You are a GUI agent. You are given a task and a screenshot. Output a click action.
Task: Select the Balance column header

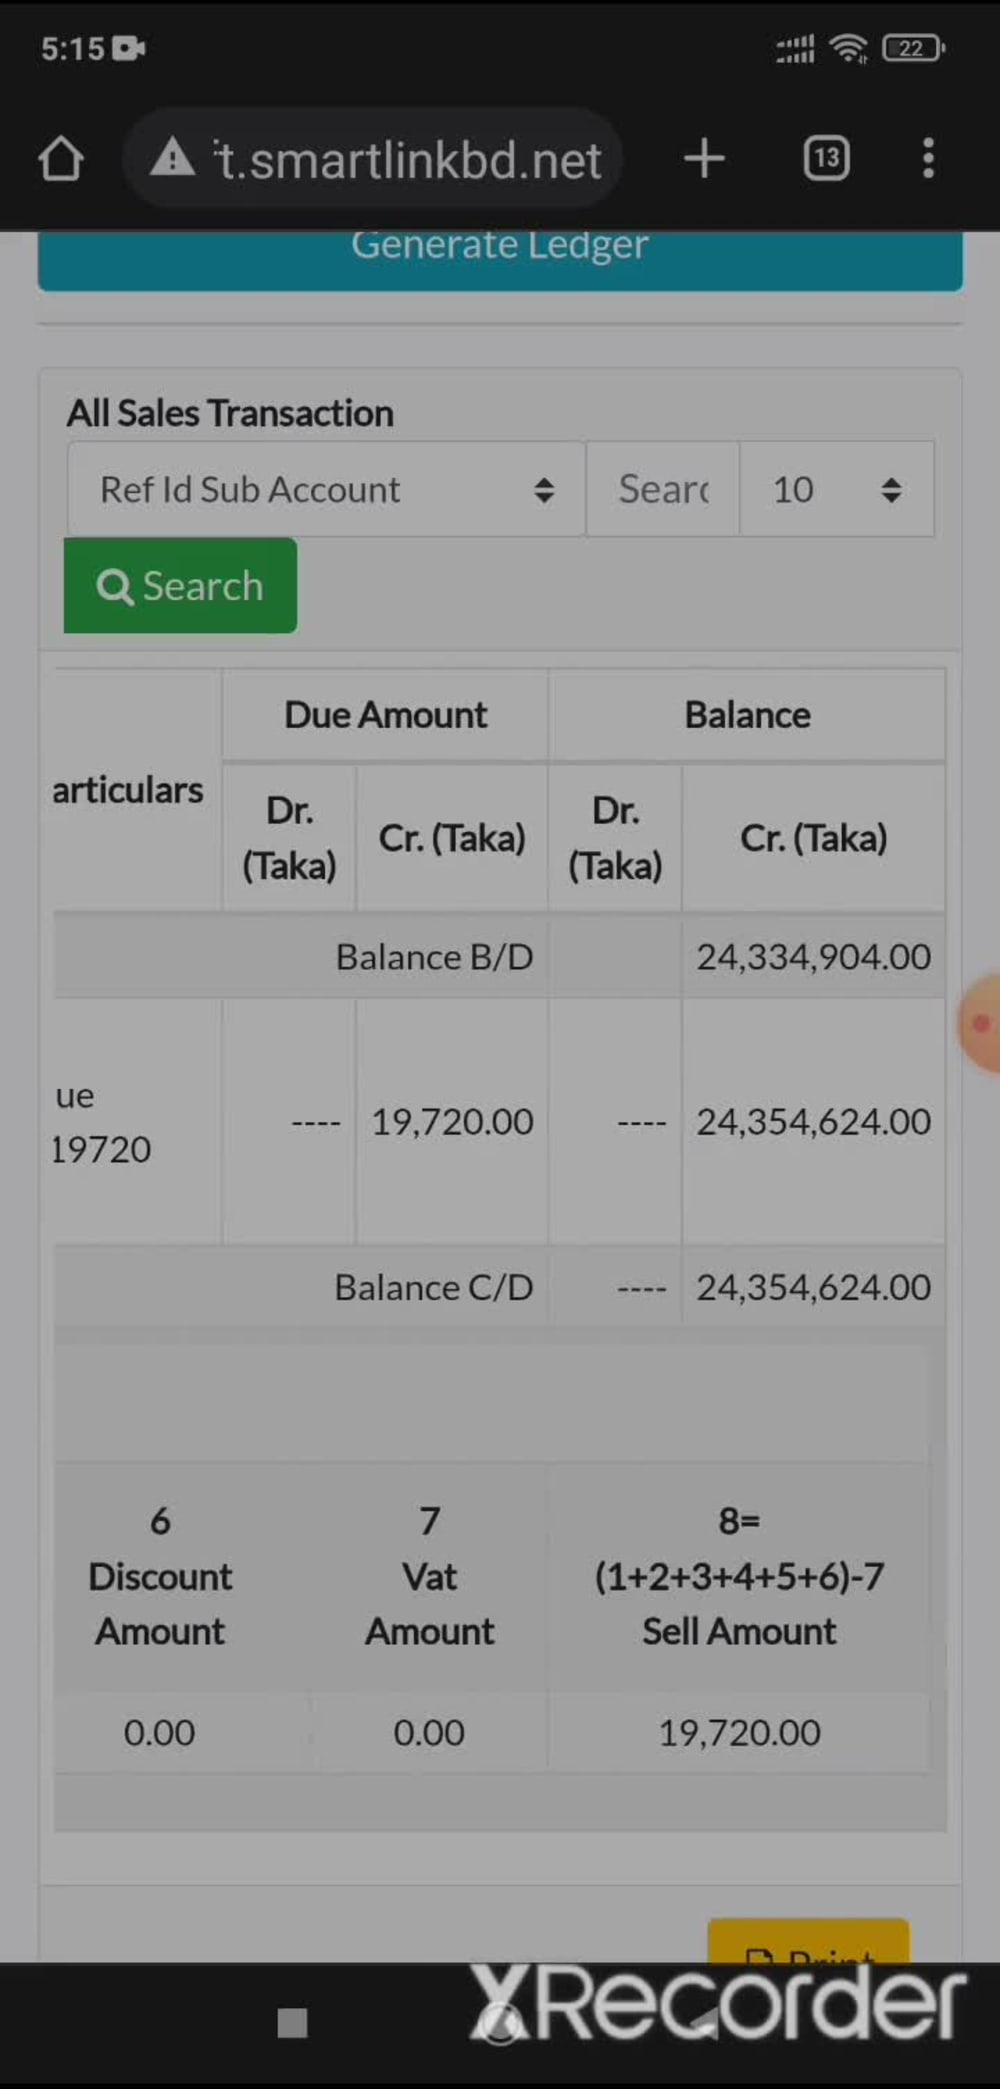747,715
